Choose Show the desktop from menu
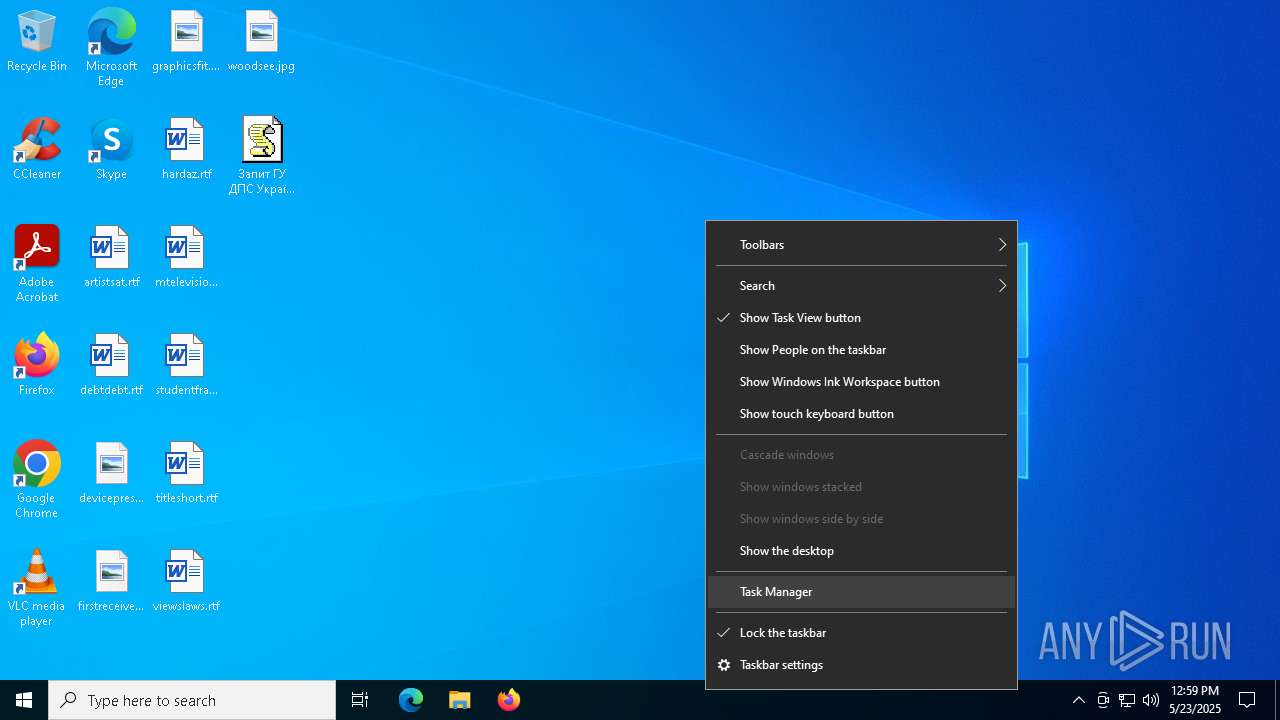This screenshot has width=1280, height=720. click(861, 551)
